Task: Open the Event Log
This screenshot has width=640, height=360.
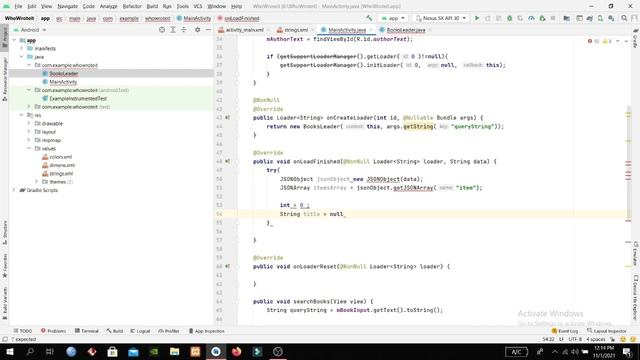Action: click(565, 331)
